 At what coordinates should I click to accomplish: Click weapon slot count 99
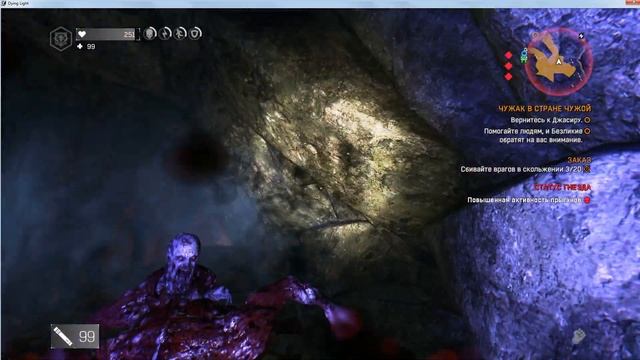point(87,337)
